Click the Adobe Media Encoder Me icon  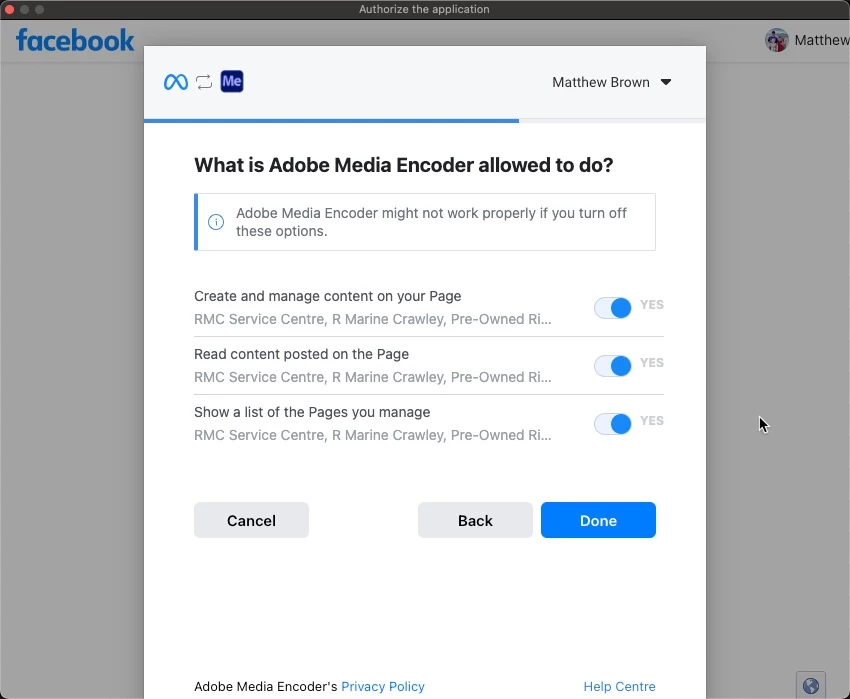tap(232, 81)
